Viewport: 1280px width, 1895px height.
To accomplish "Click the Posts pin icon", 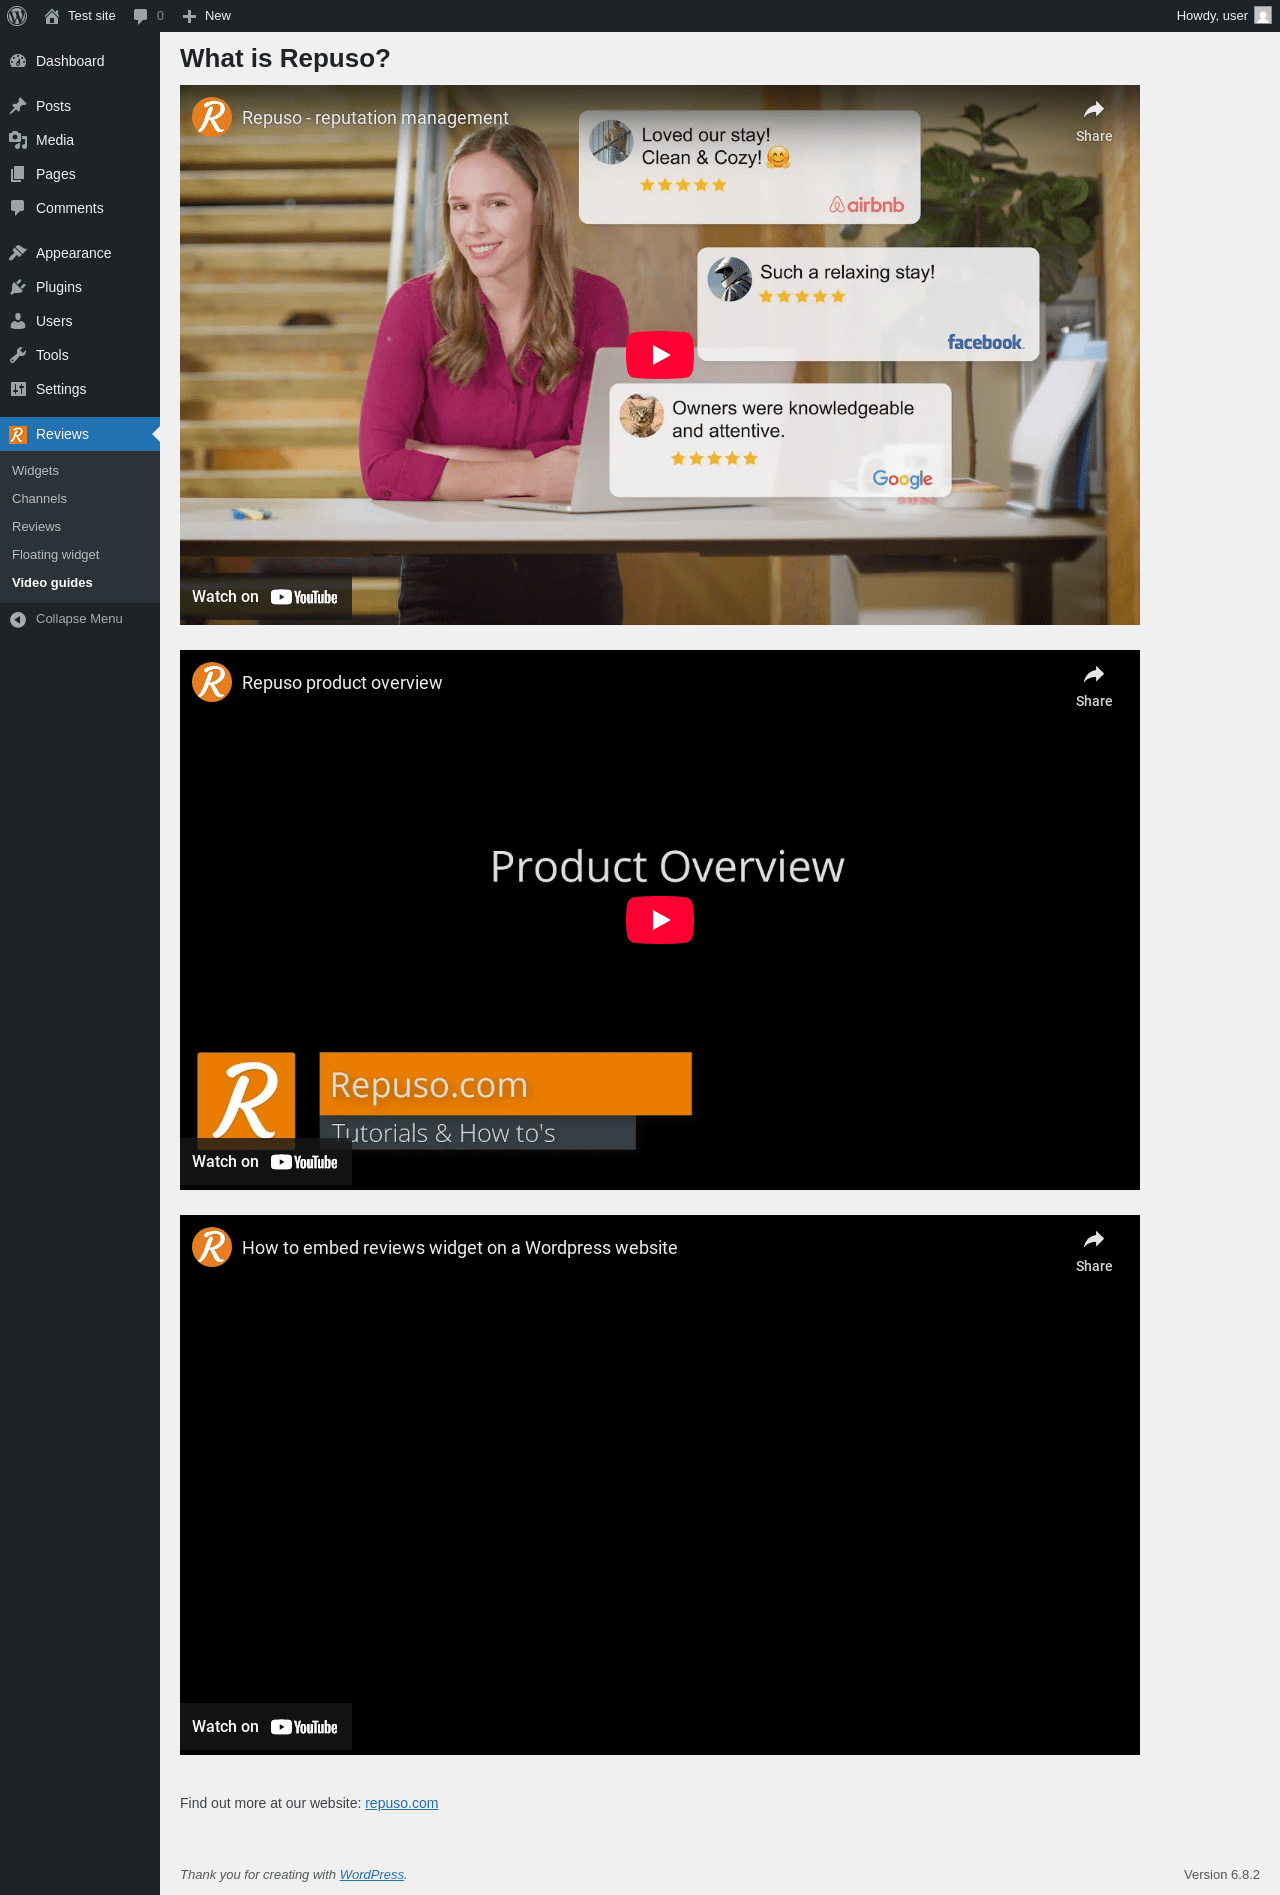I will click(18, 106).
